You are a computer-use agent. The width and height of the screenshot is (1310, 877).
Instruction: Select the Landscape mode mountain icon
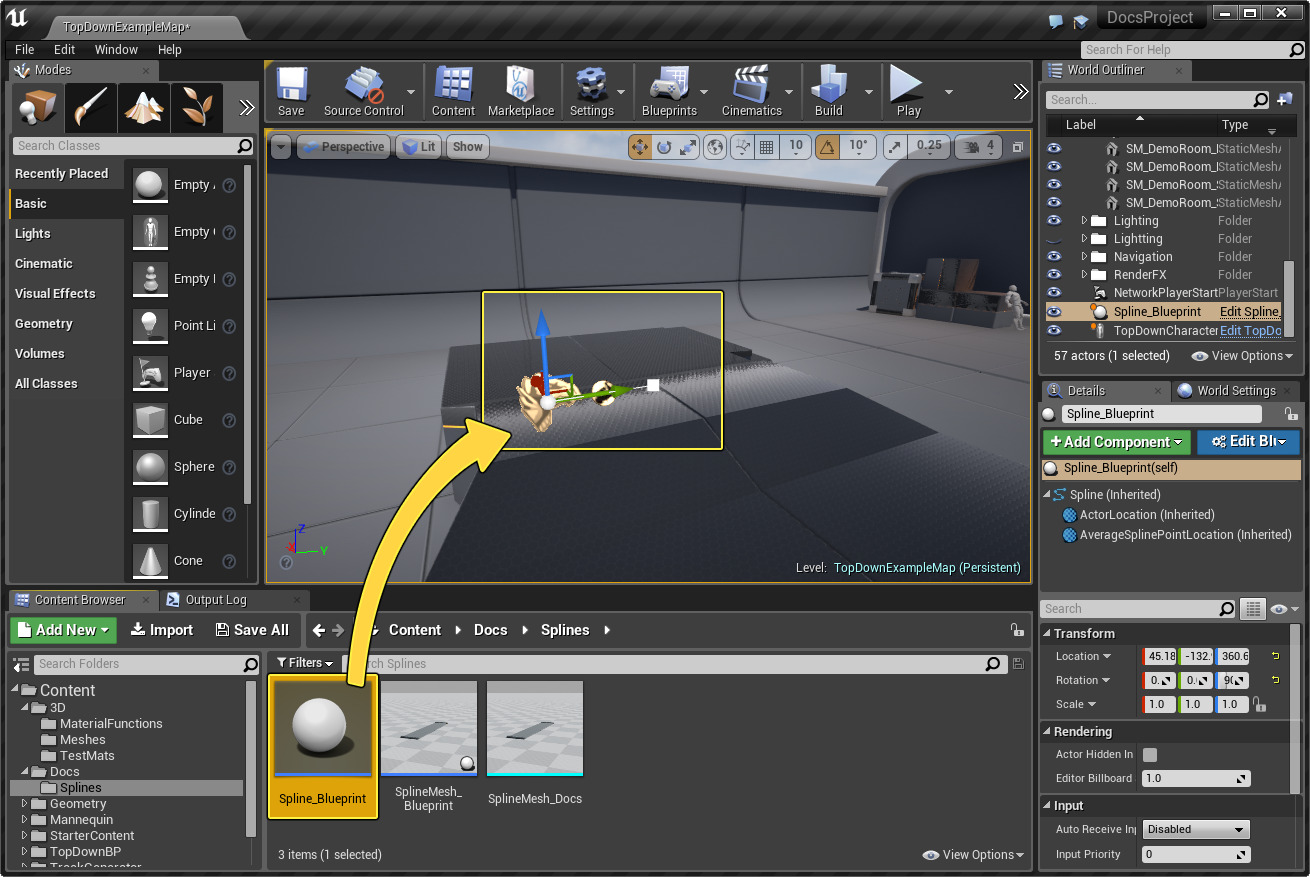[x=144, y=106]
